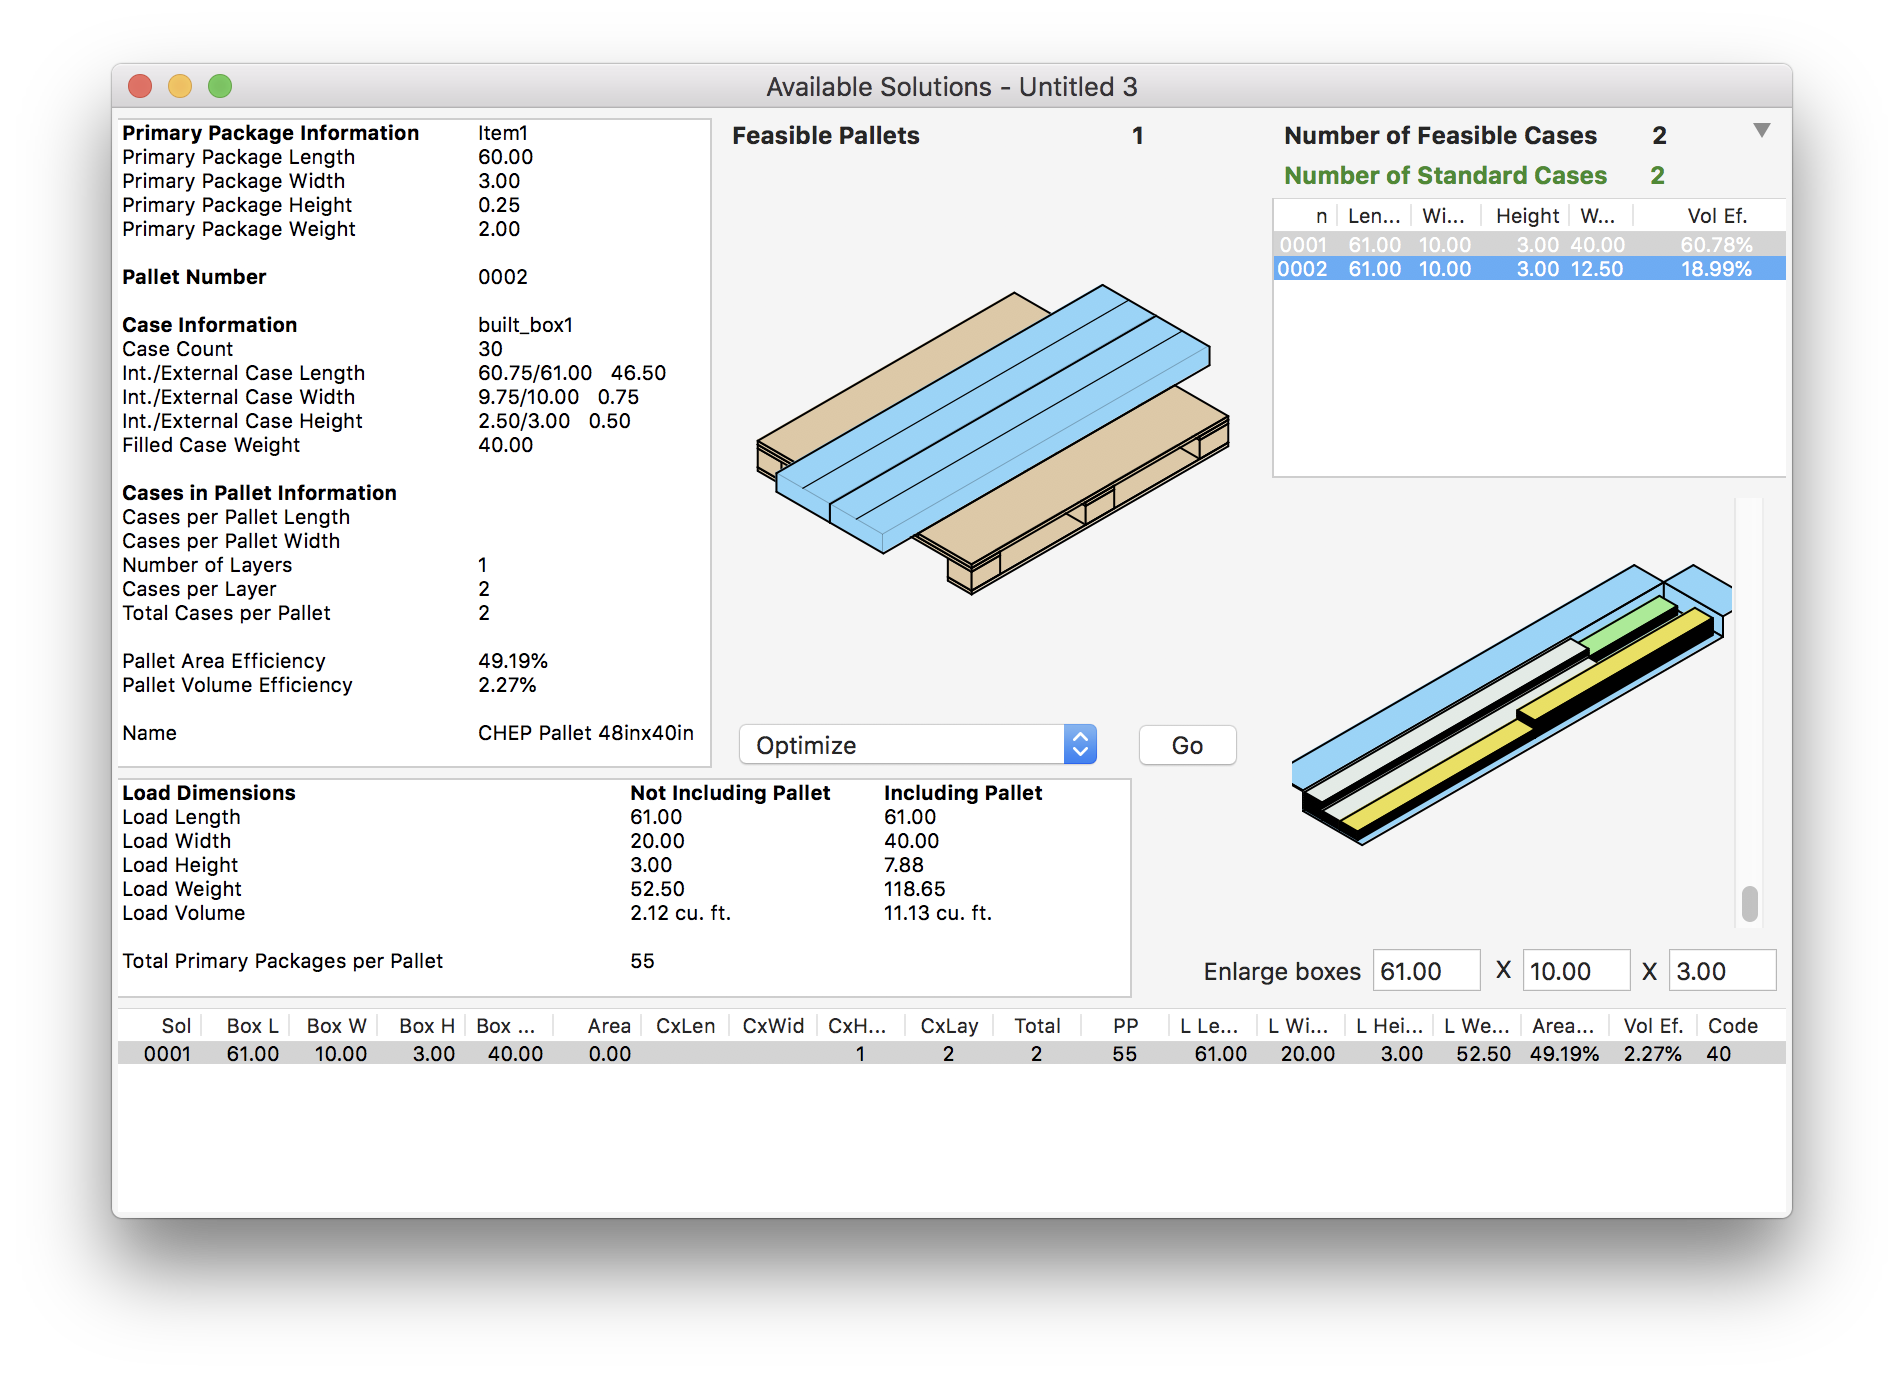Sort solutions by Box L column
The height and width of the screenshot is (1378, 1904).
coord(252,1025)
